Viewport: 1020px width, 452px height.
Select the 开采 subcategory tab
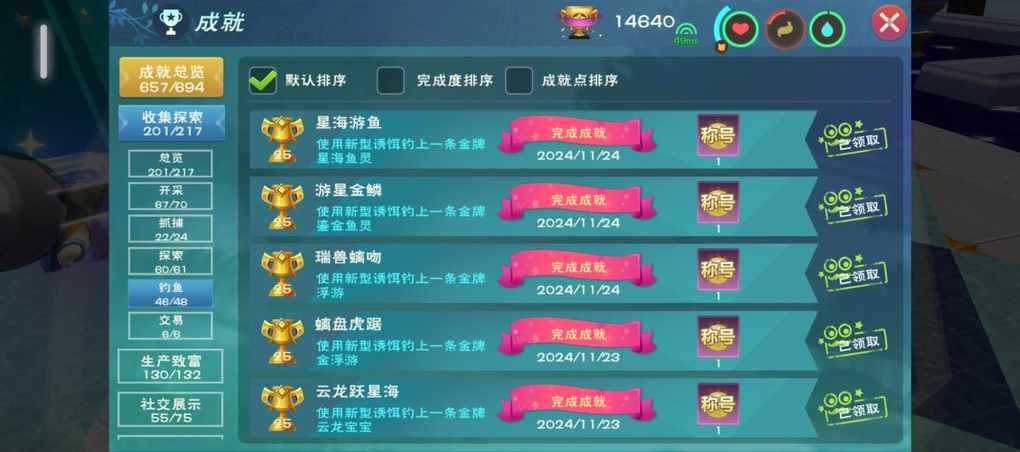coord(170,196)
